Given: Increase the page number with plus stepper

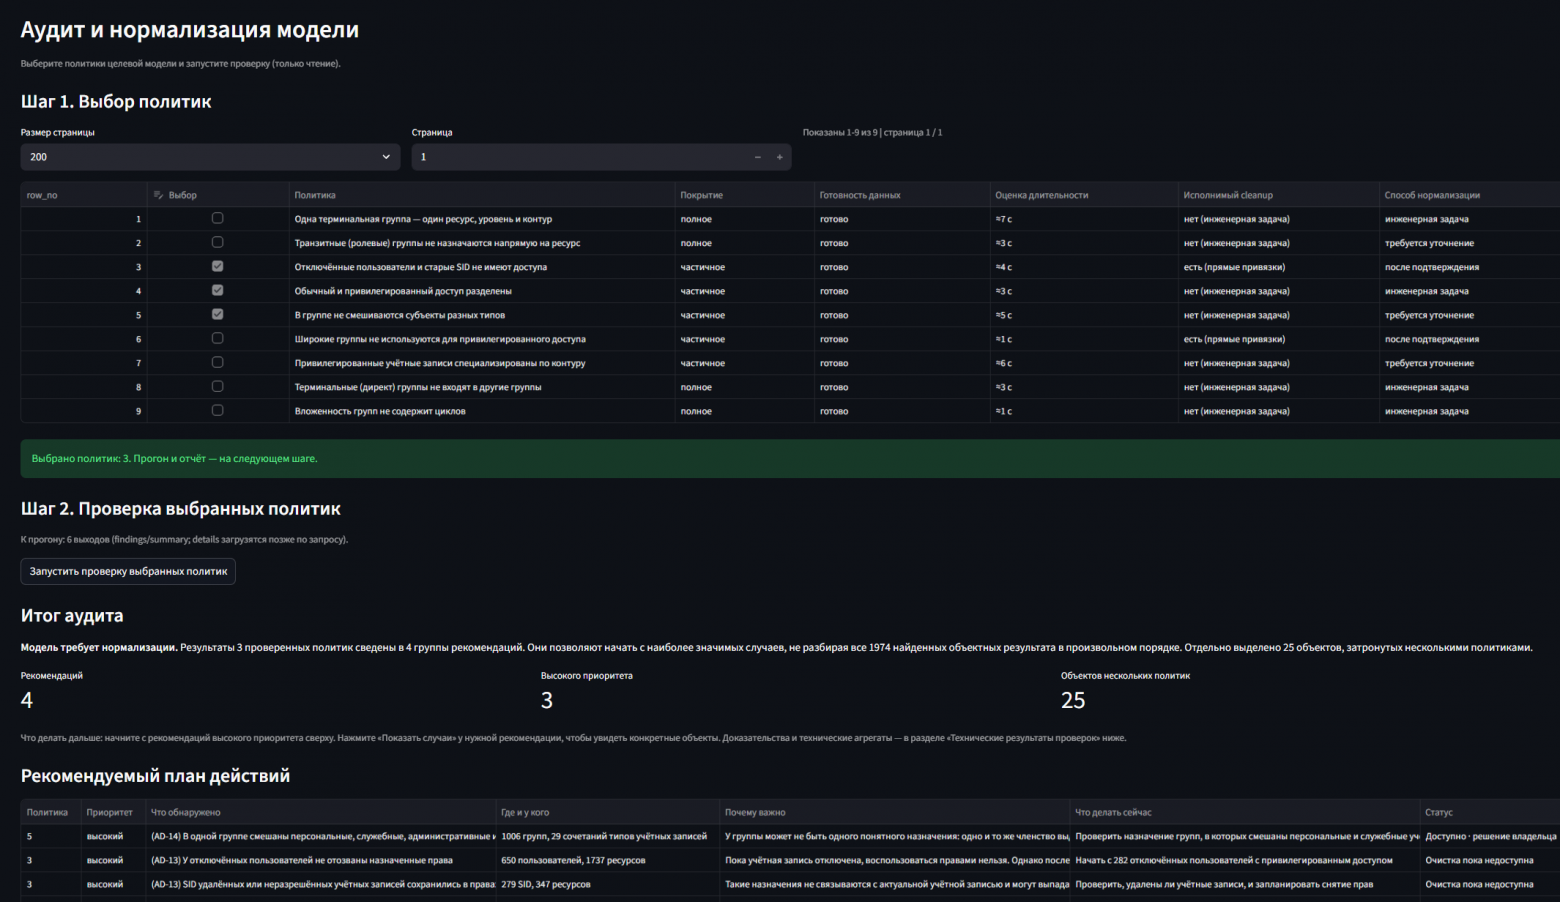Looking at the screenshot, I should click(x=780, y=157).
